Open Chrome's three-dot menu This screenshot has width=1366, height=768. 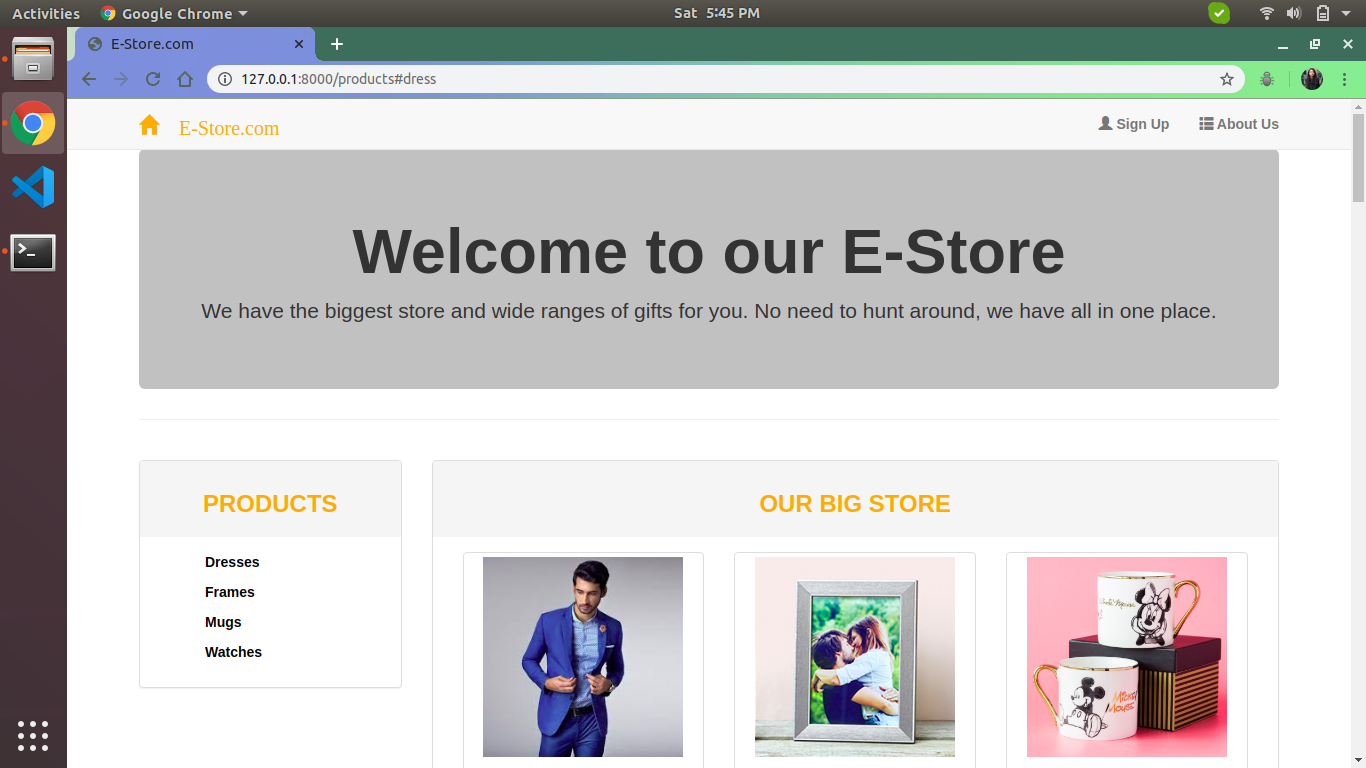(1344, 79)
